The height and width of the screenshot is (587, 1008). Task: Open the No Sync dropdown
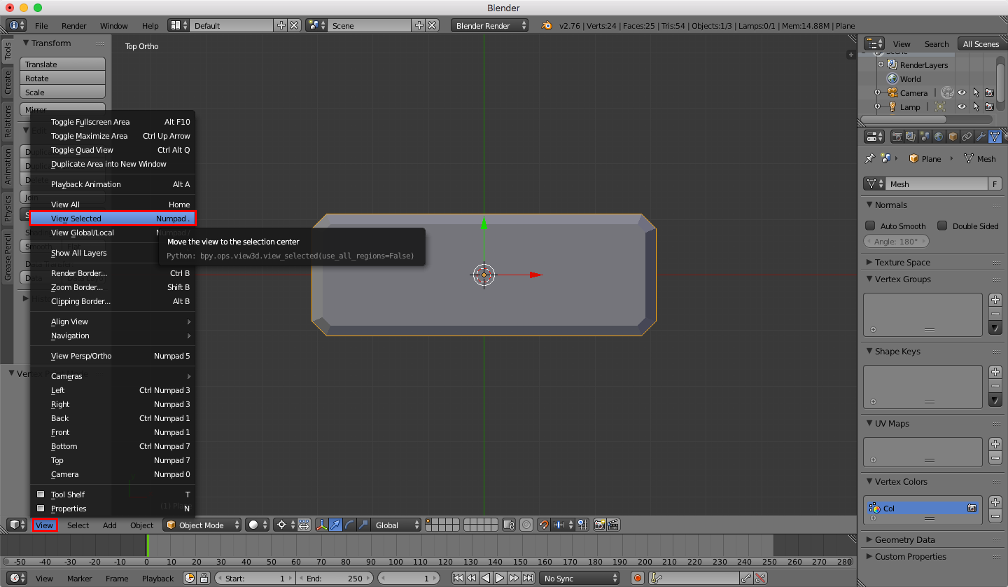pos(579,578)
